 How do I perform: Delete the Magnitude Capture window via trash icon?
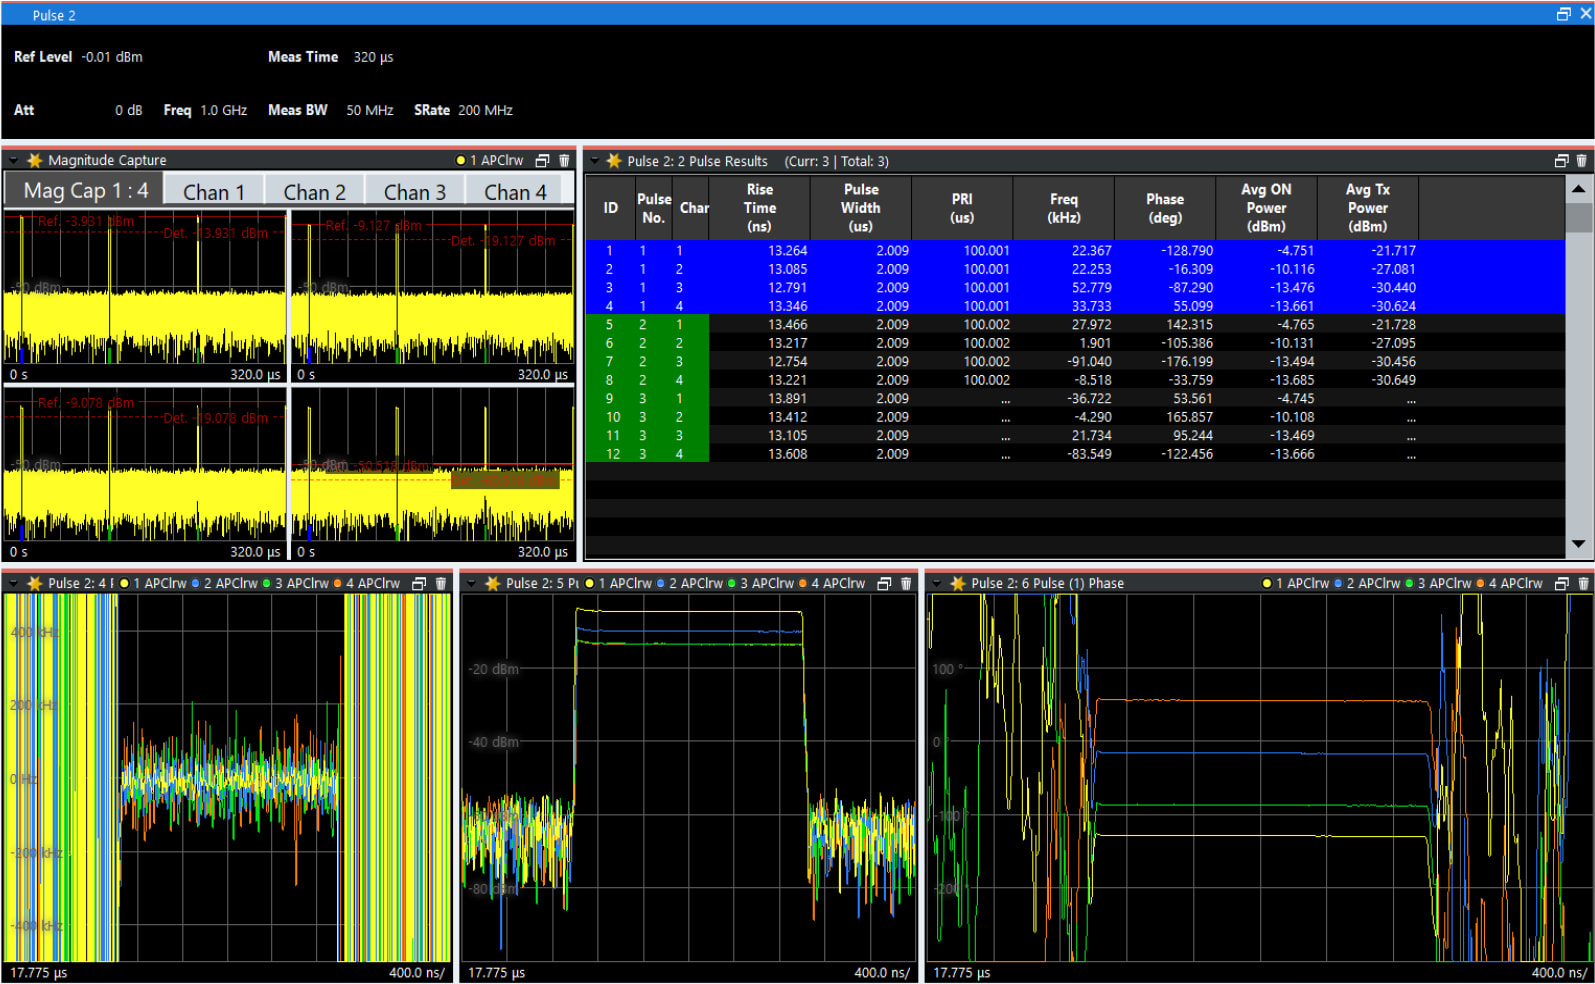pyautogui.click(x=564, y=161)
